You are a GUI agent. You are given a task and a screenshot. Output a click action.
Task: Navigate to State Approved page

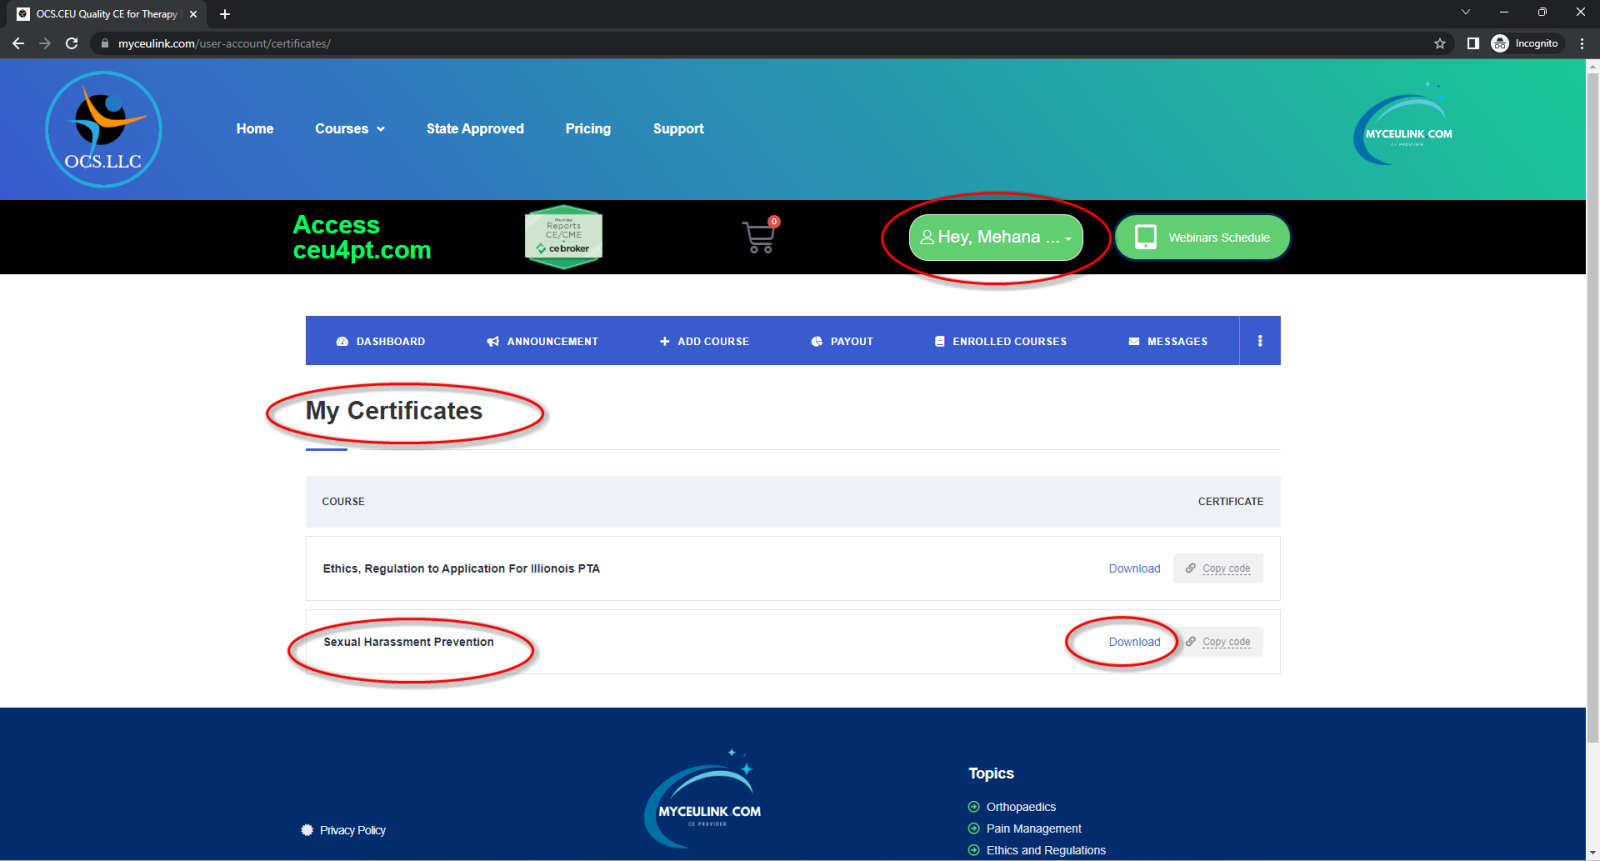coord(475,129)
